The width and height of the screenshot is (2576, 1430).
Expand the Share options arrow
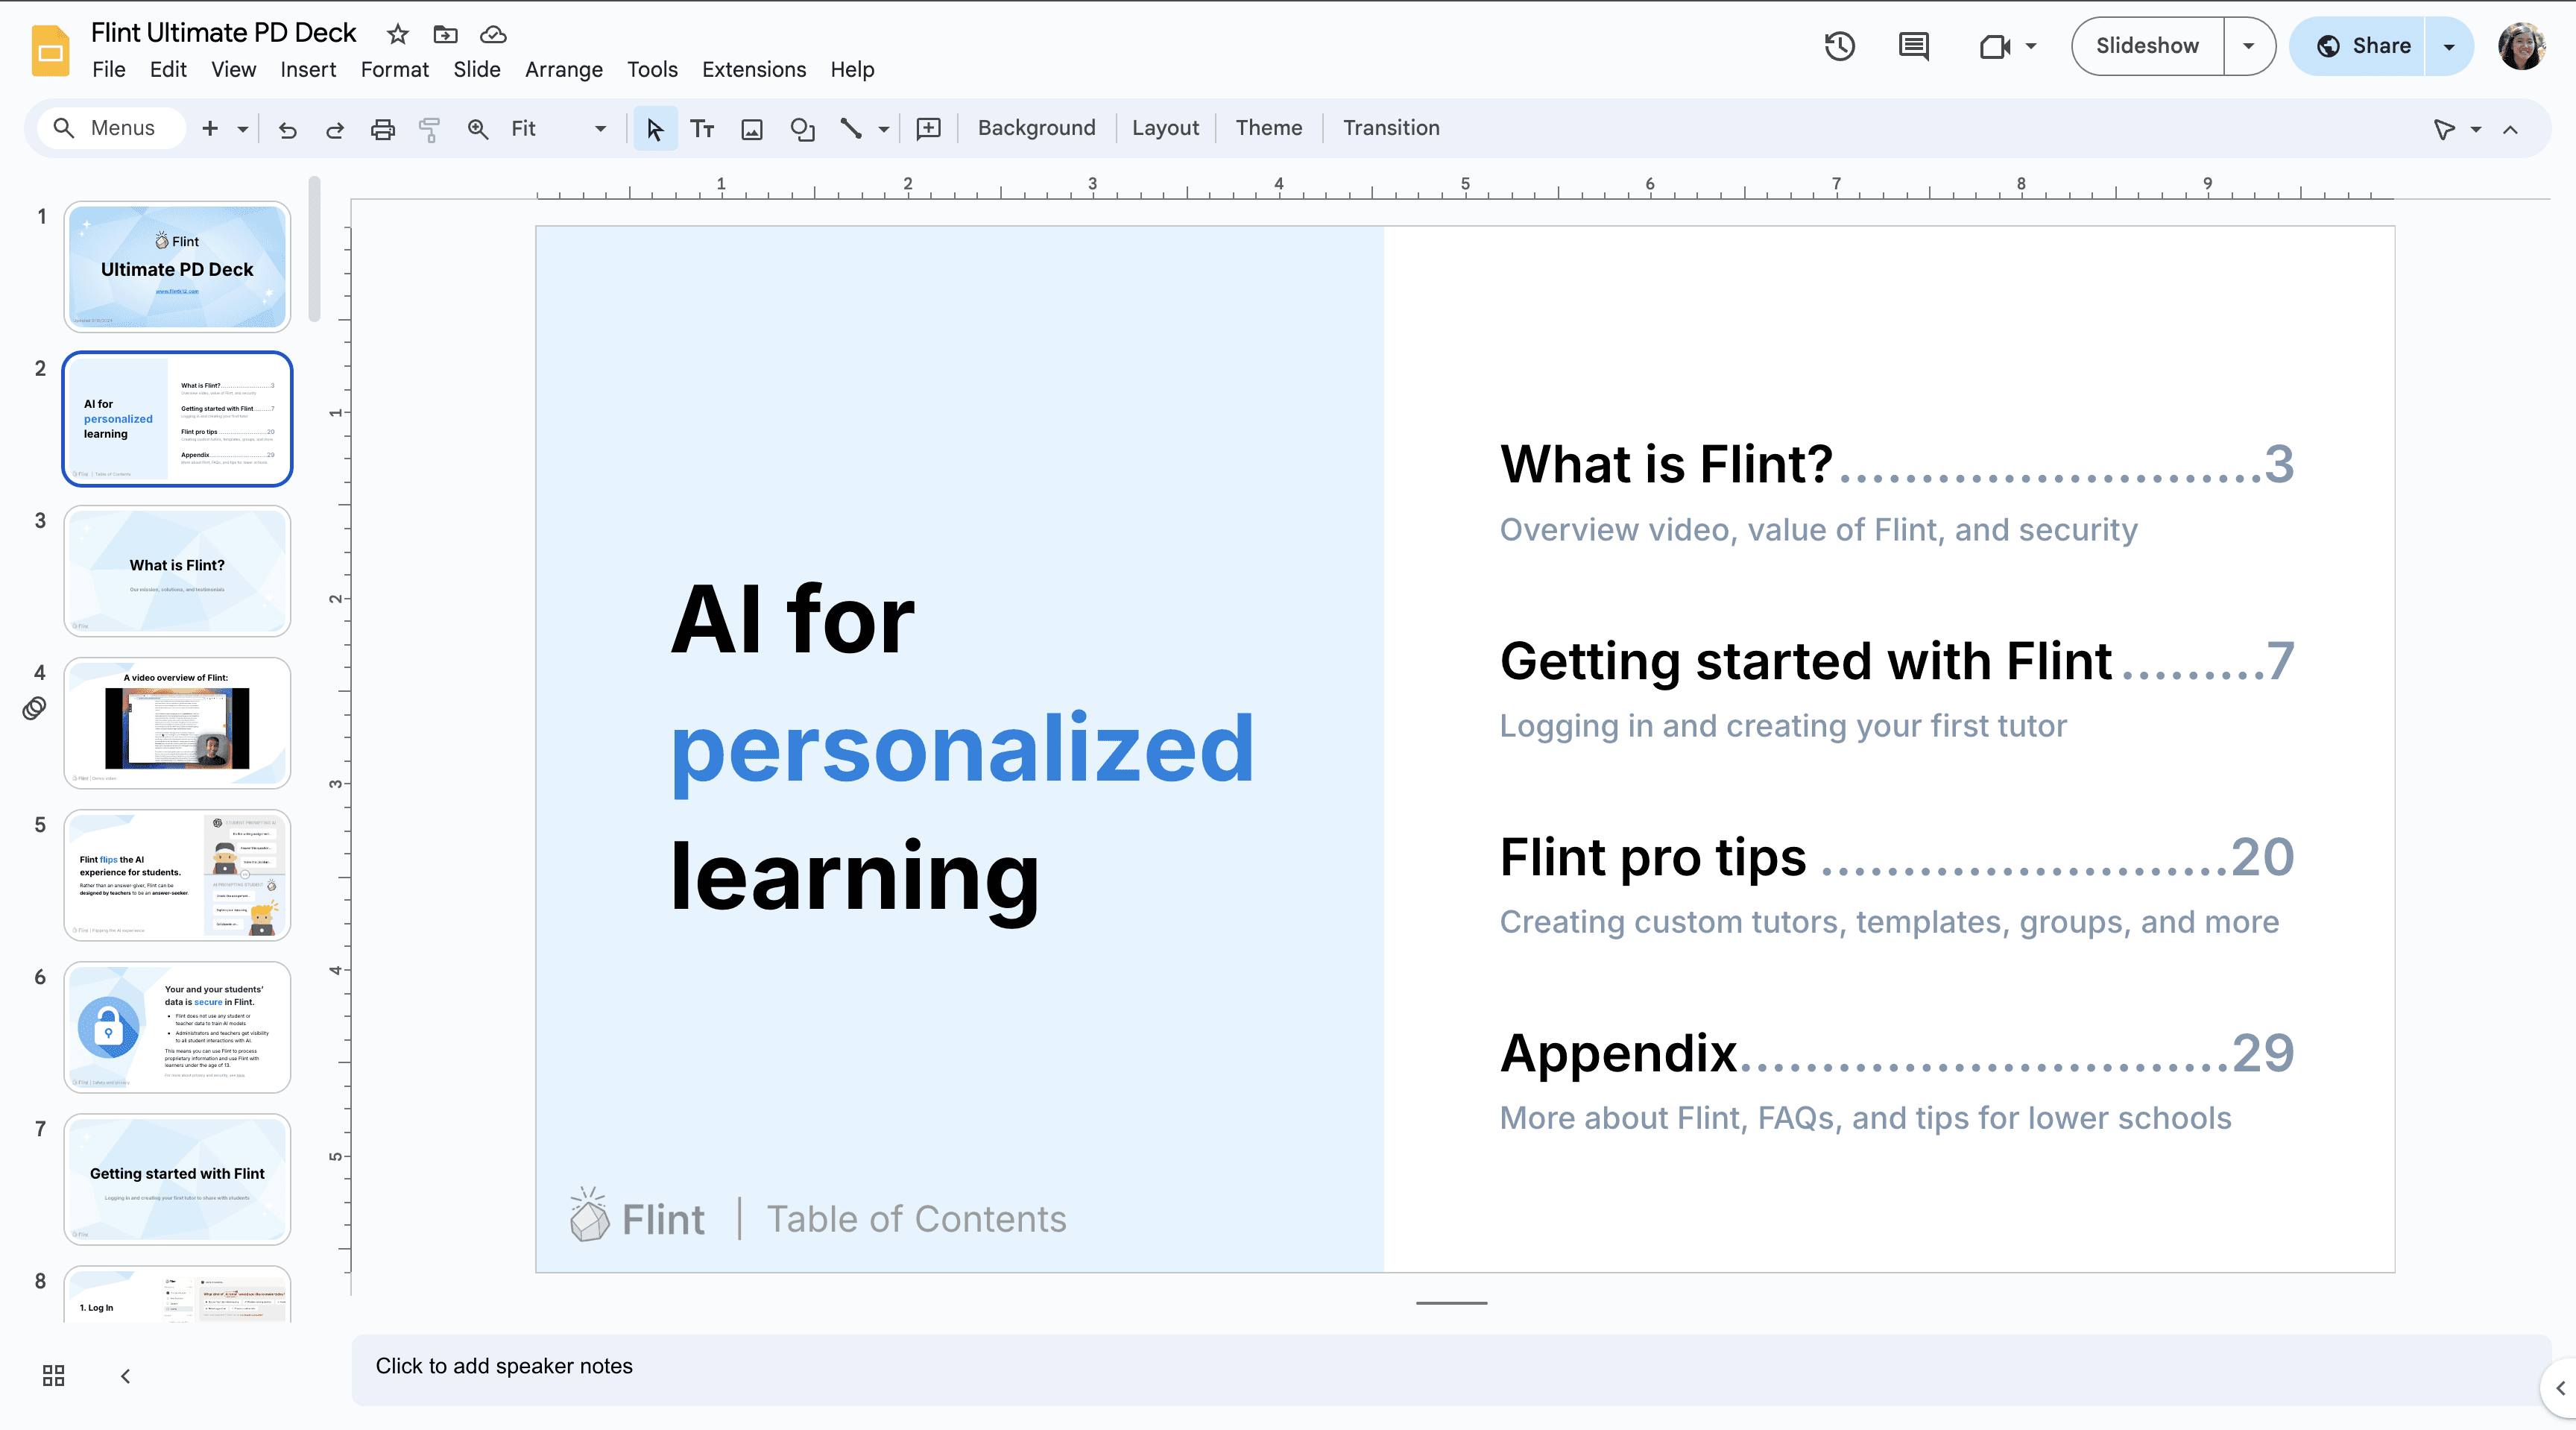click(x=2449, y=46)
